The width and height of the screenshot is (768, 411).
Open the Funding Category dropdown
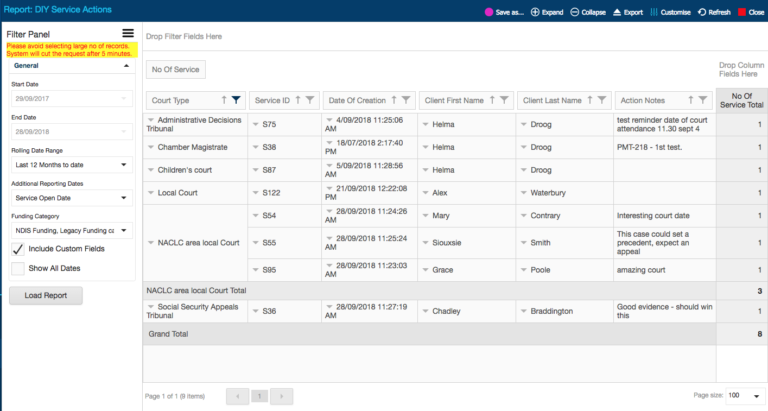72,231
